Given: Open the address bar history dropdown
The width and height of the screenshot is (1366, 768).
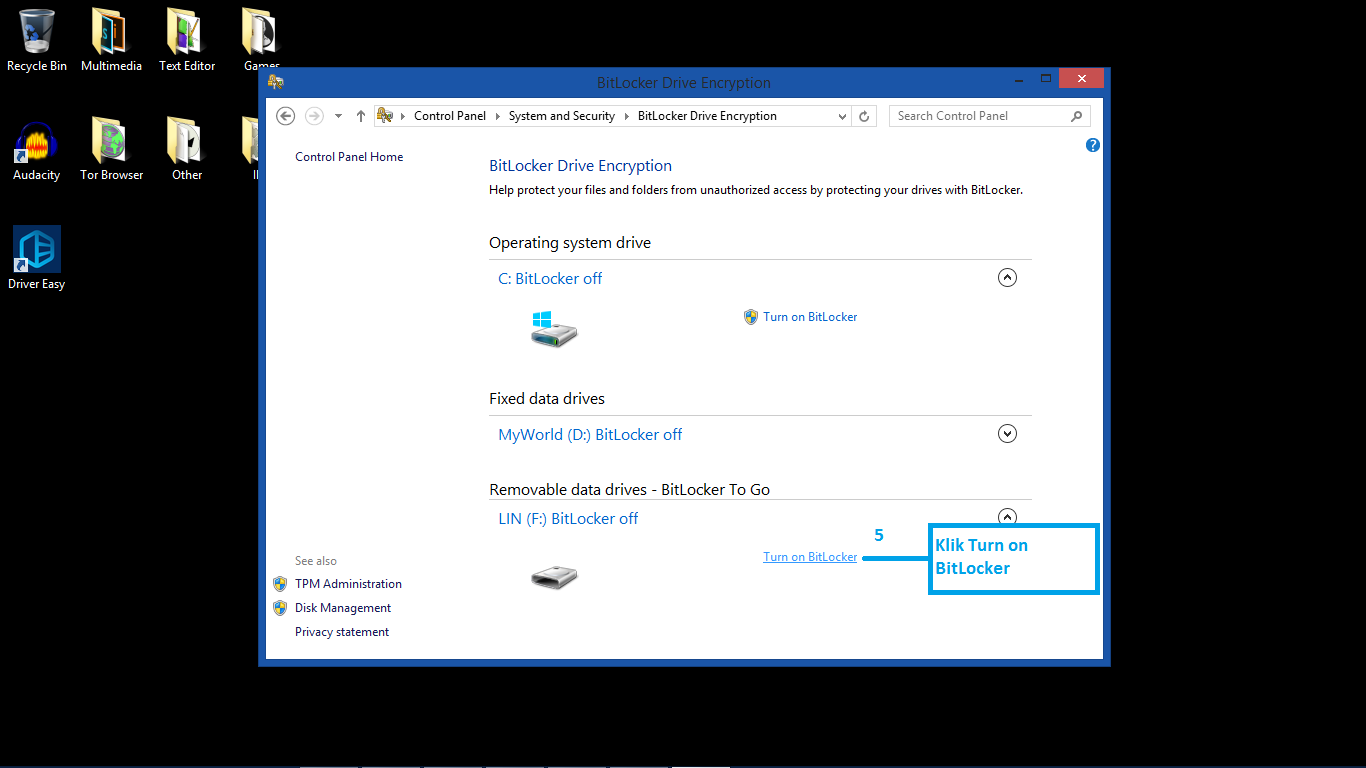Looking at the screenshot, I should (x=843, y=116).
